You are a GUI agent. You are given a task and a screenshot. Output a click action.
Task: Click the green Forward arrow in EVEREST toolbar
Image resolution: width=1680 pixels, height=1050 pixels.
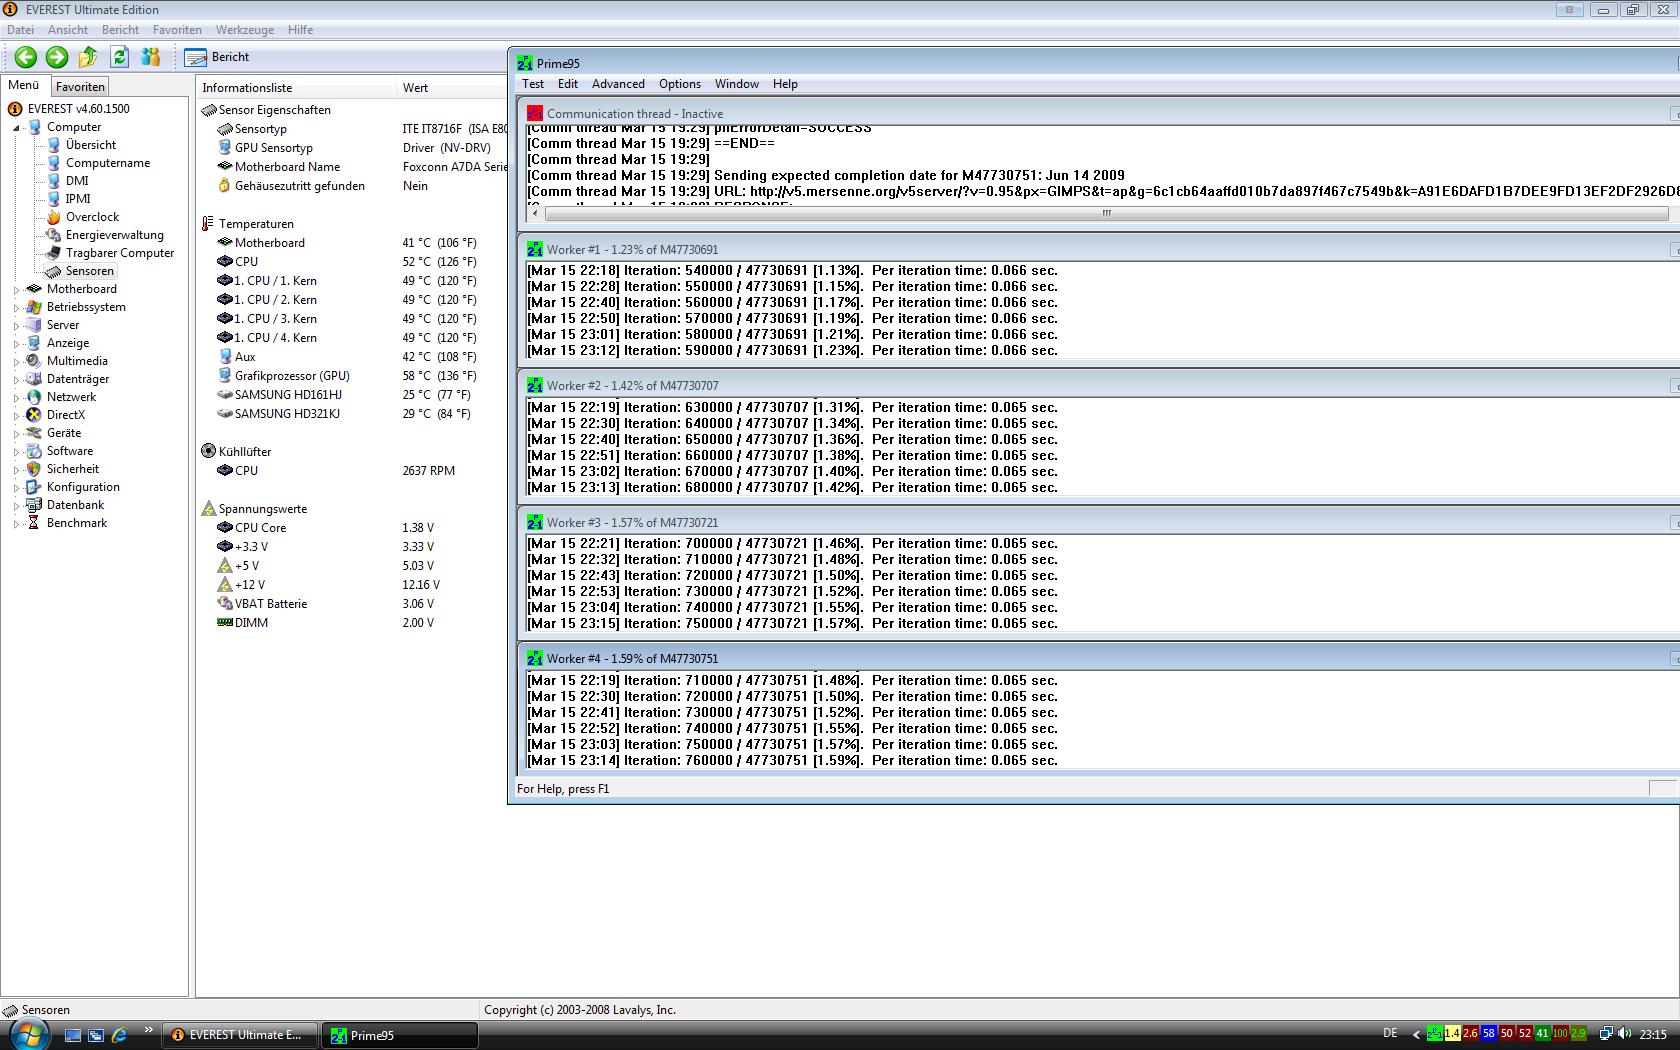tap(57, 57)
